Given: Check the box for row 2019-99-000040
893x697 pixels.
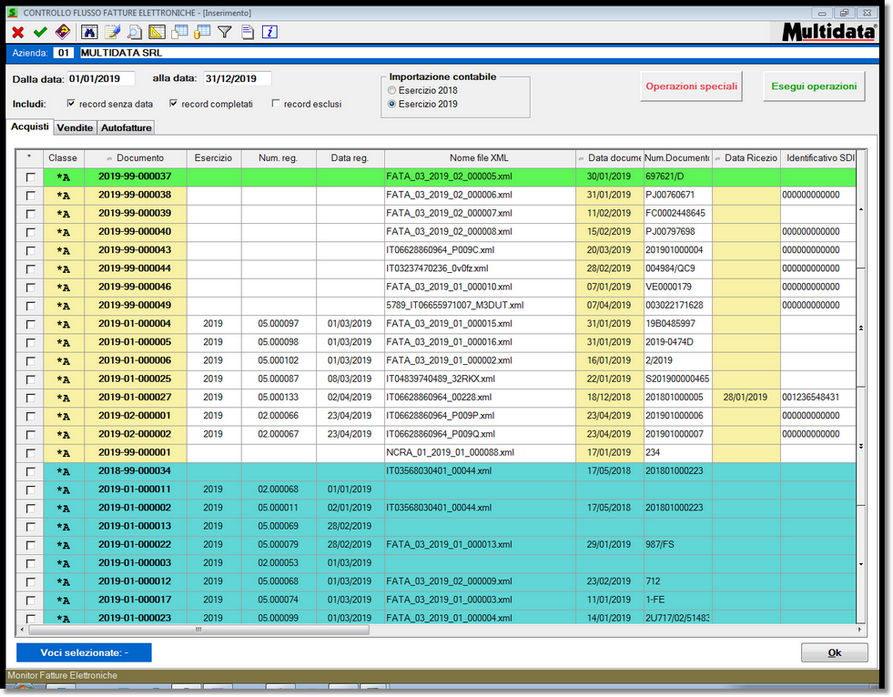Looking at the screenshot, I should (31, 233).
